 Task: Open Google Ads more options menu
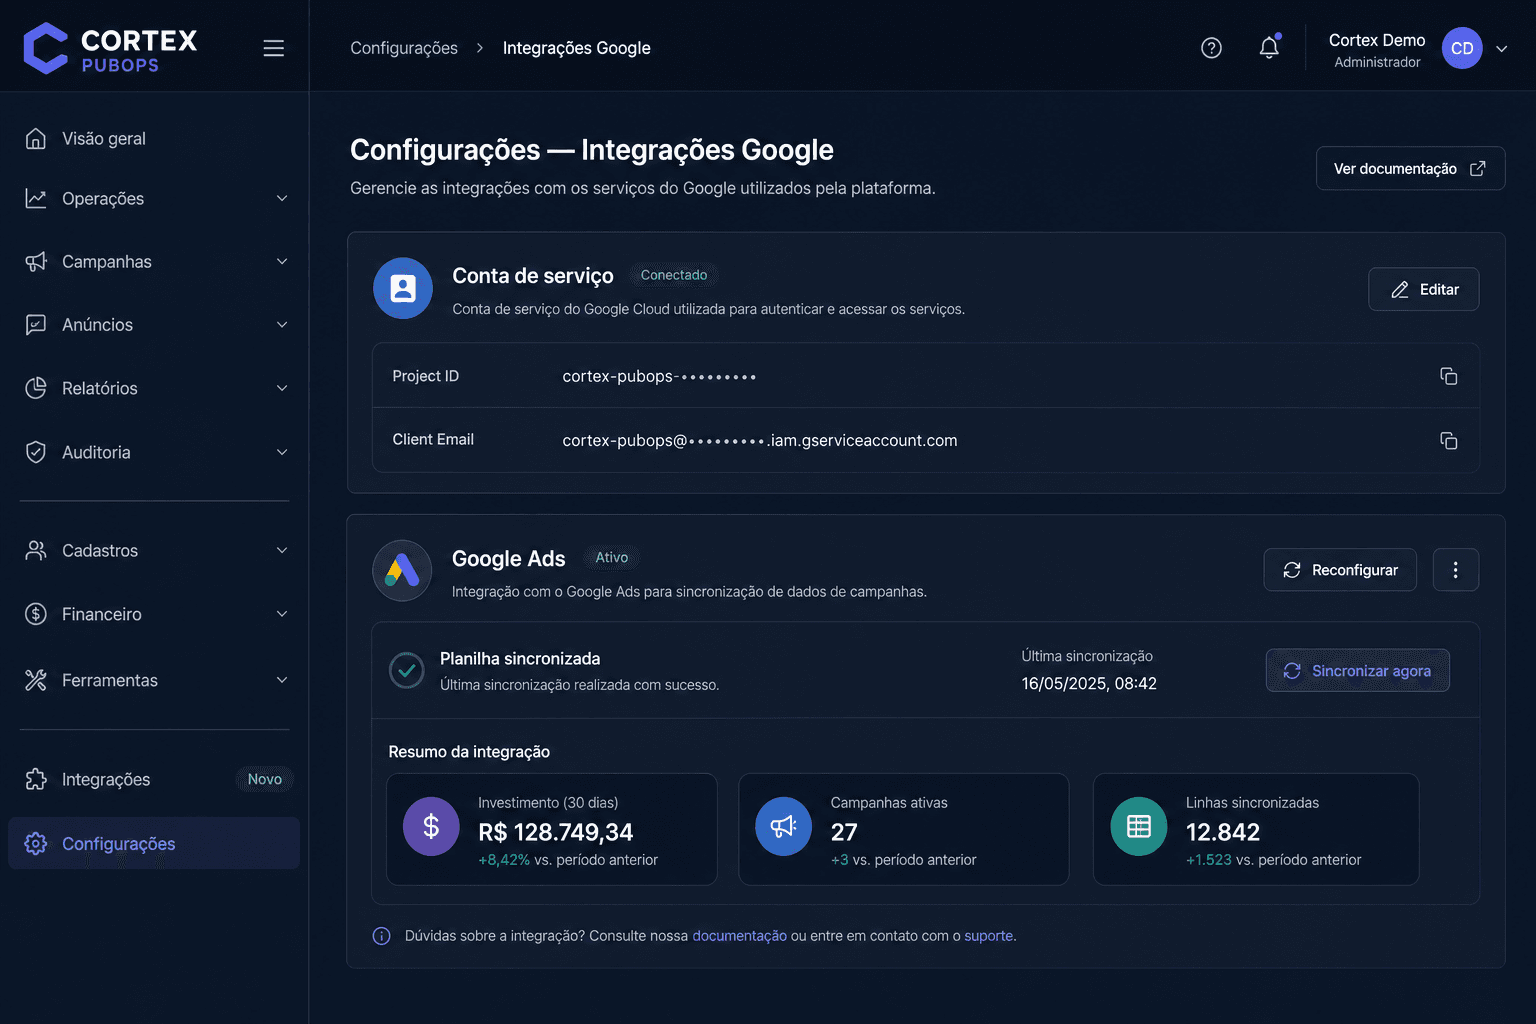(1455, 570)
